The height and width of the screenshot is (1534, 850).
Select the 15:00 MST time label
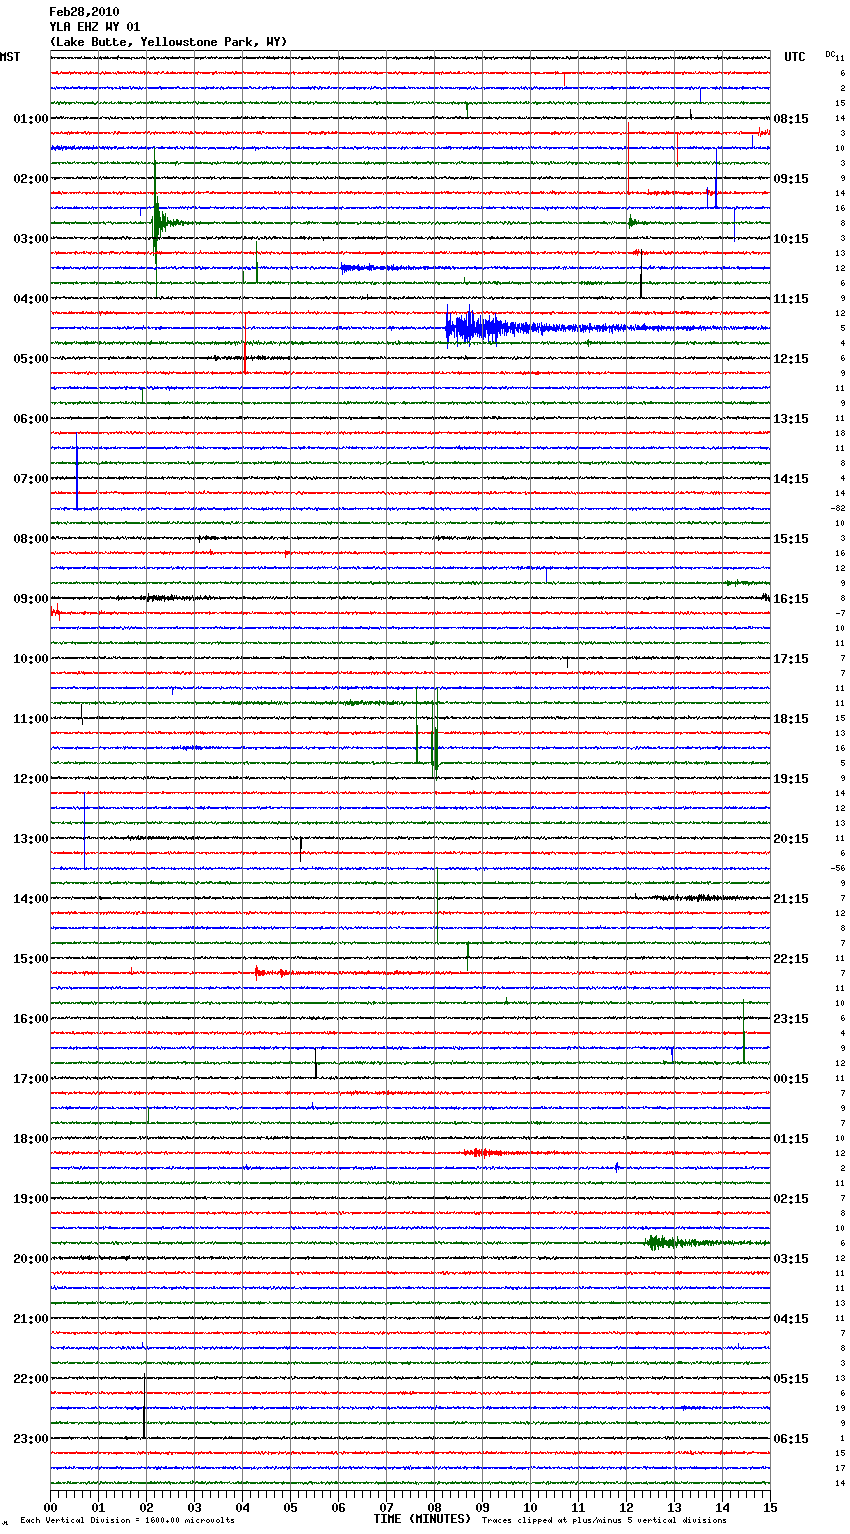tap(31, 959)
